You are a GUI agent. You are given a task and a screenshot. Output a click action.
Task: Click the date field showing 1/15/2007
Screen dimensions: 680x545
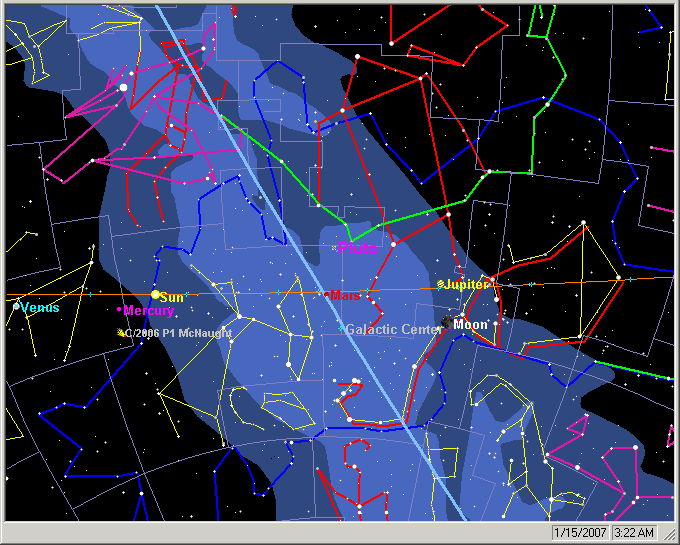pyautogui.click(x=580, y=533)
